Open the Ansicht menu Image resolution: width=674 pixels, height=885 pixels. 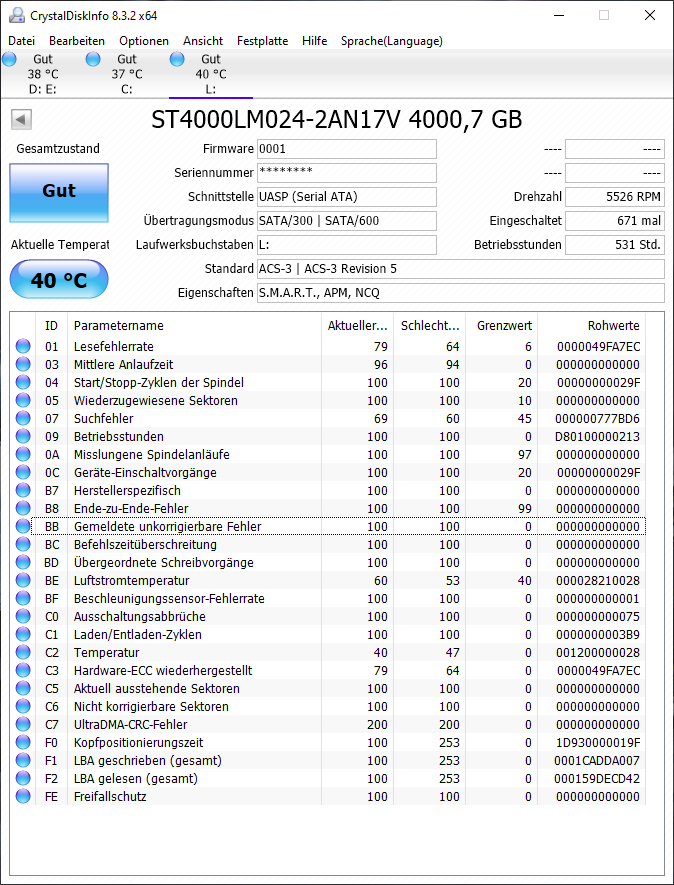[203, 41]
